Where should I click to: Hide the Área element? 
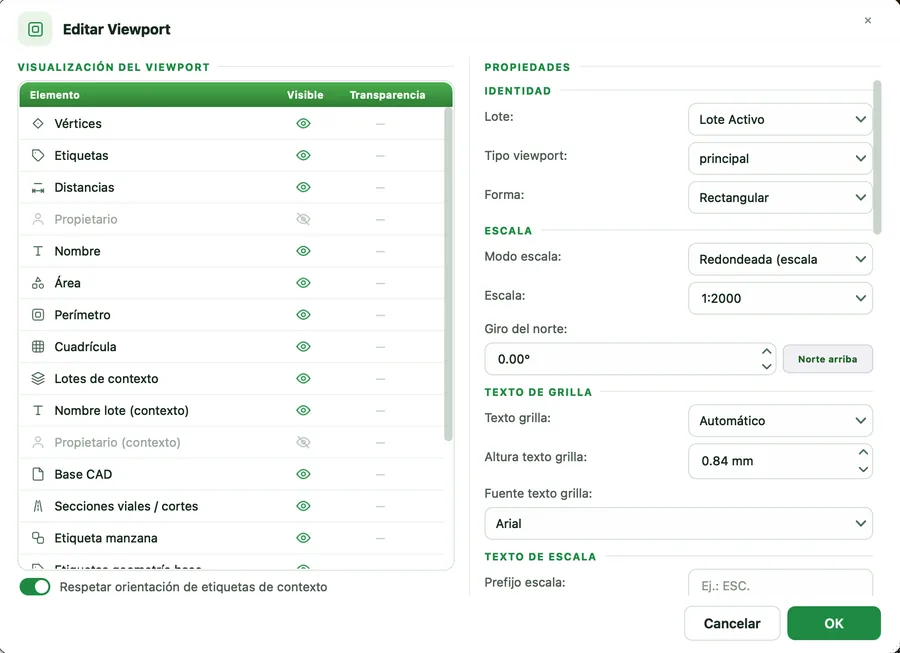303,283
